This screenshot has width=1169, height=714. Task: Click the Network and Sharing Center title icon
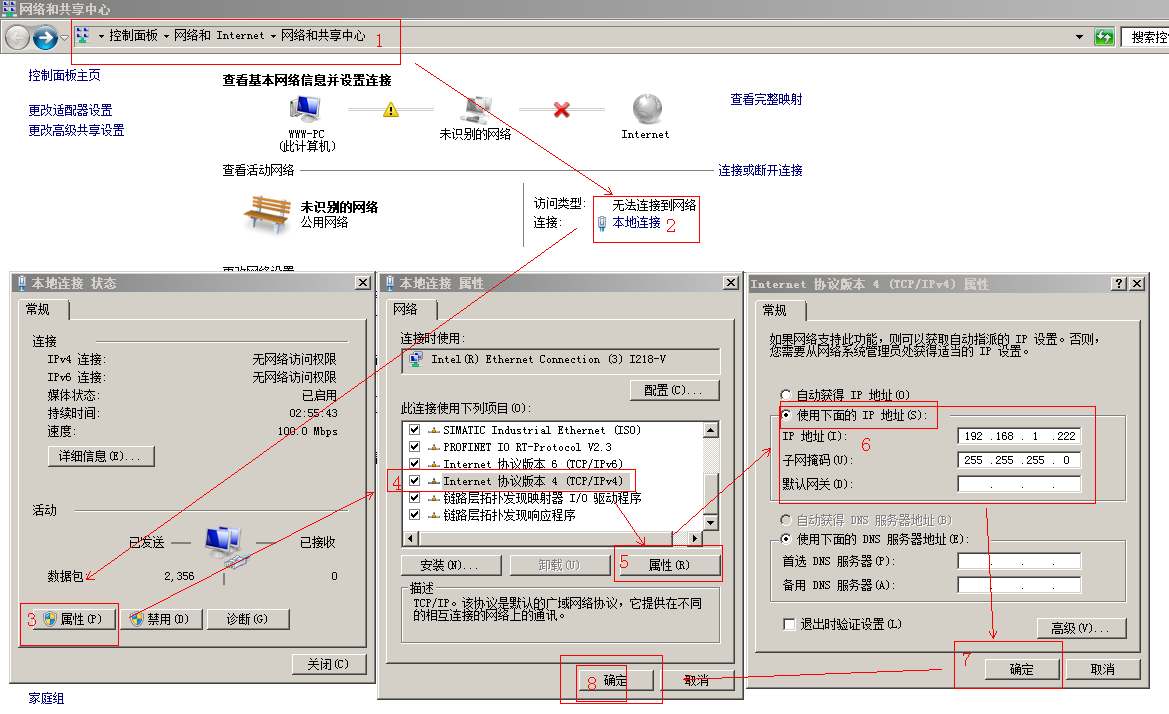click(x=8, y=8)
